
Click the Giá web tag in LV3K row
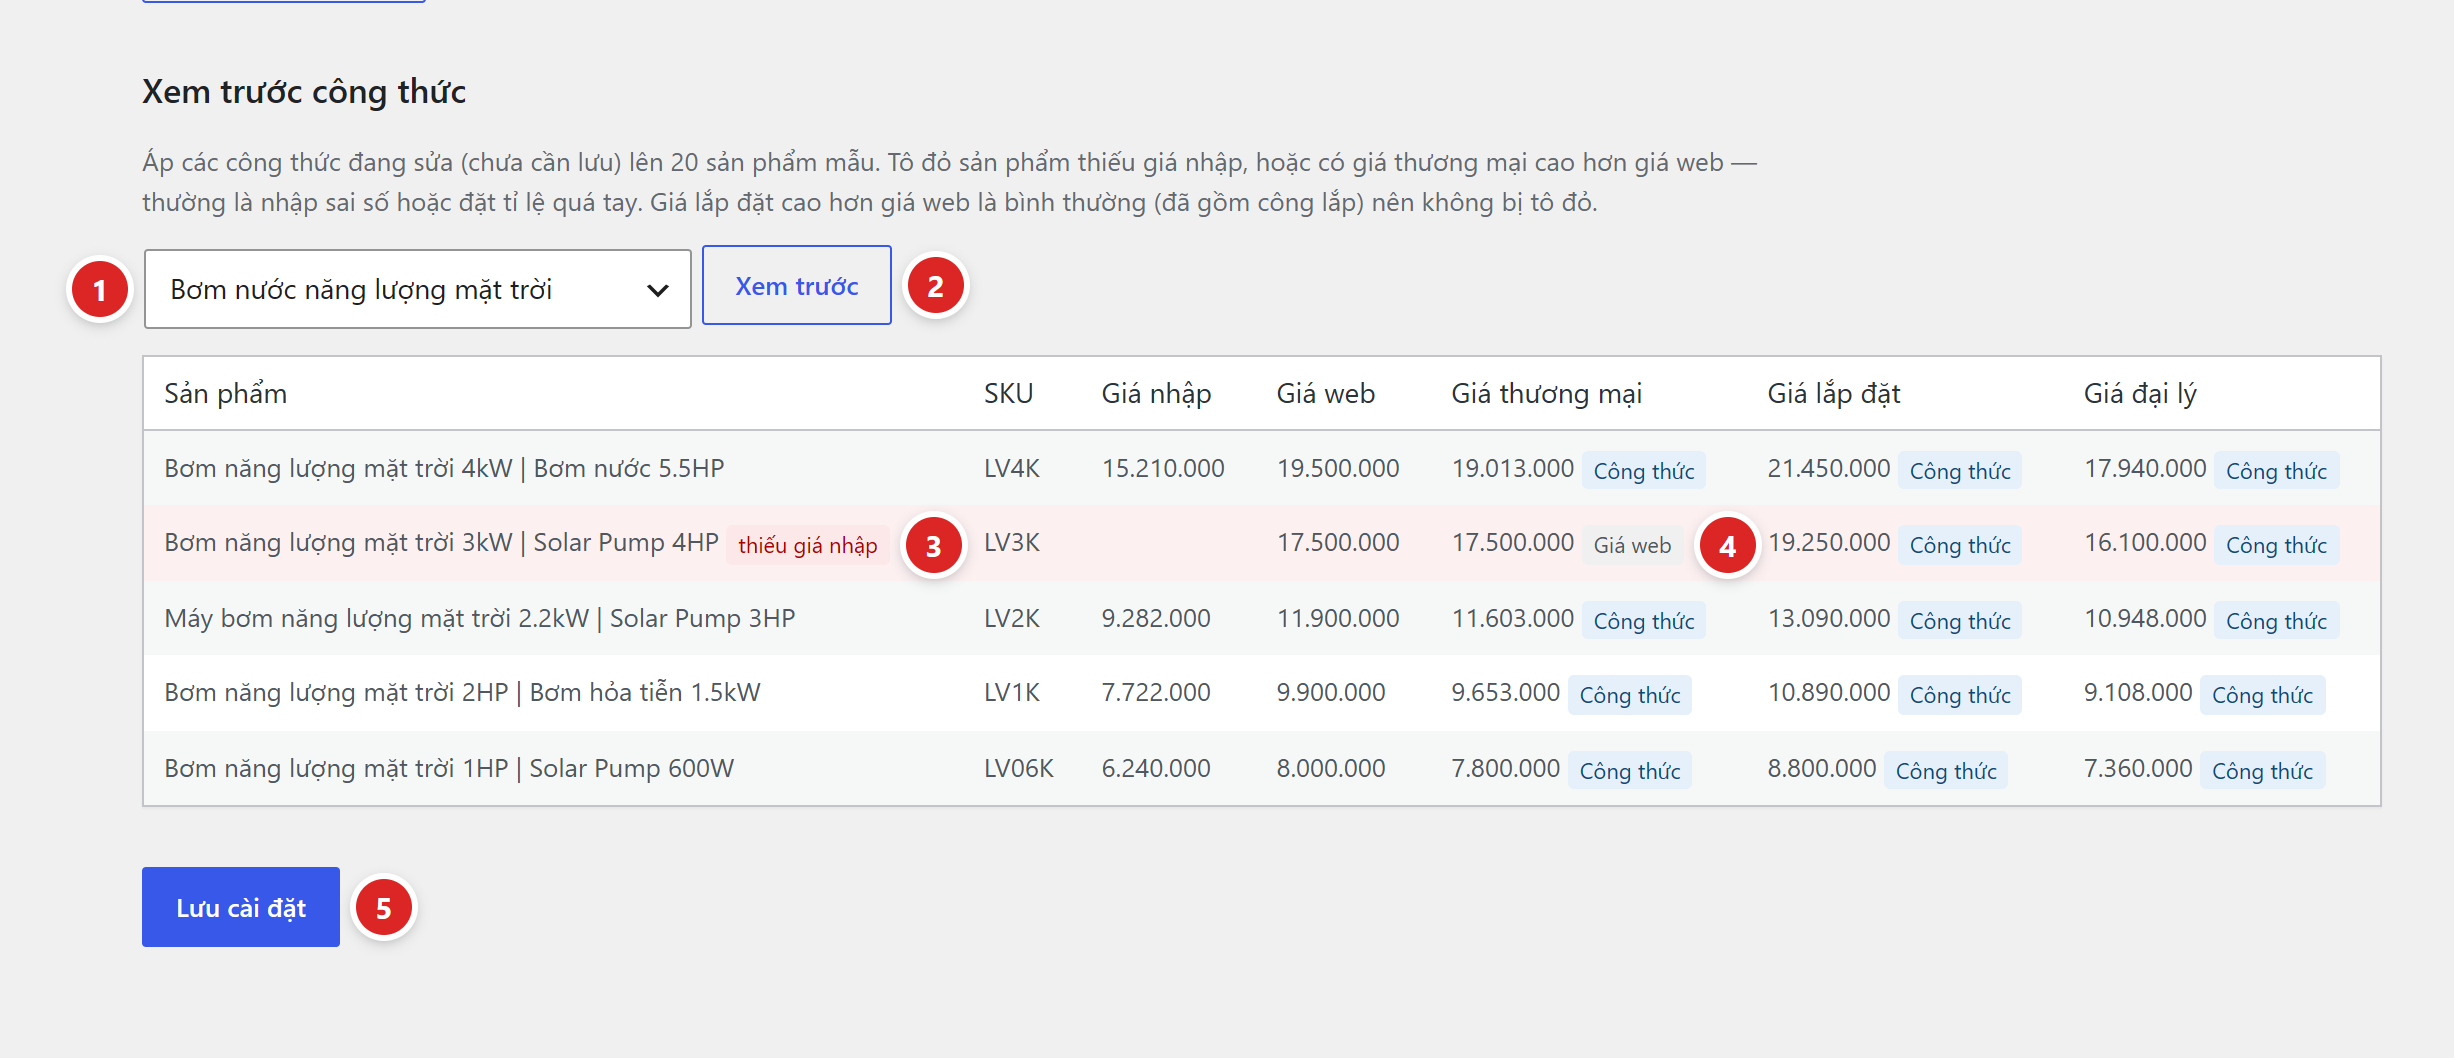pyautogui.click(x=1632, y=545)
